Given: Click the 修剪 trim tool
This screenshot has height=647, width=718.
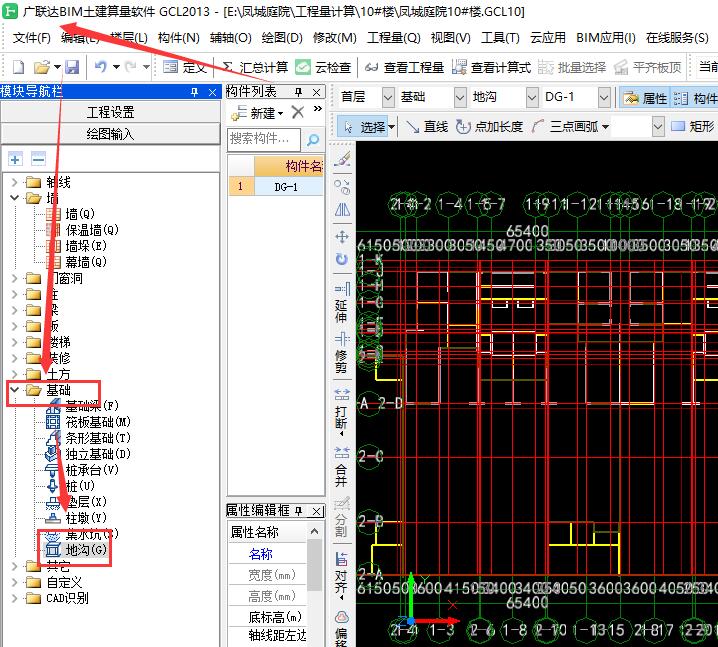Looking at the screenshot, I should pyautogui.click(x=342, y=353).
